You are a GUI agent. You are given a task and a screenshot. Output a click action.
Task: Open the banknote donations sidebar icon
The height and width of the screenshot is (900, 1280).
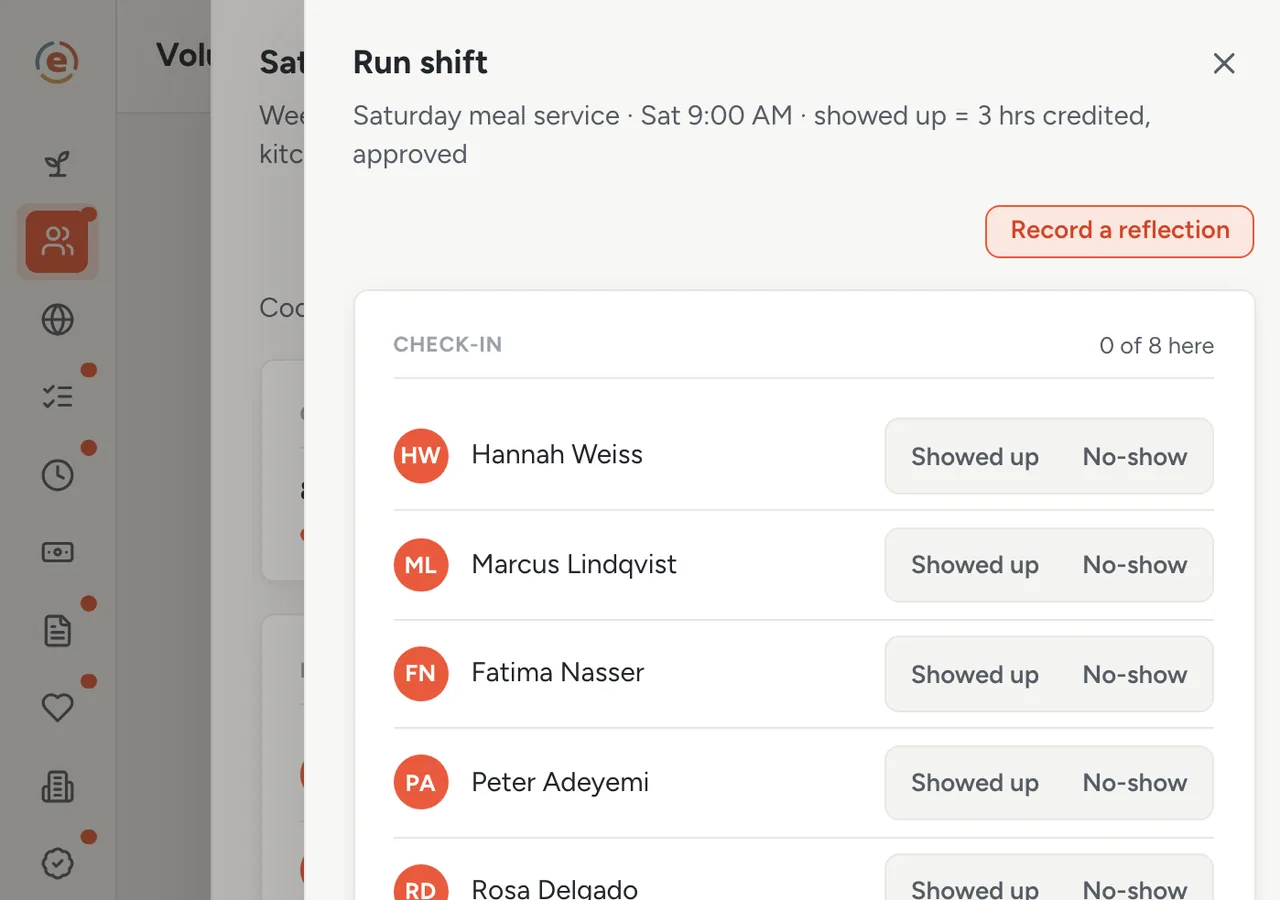point(57,552)
